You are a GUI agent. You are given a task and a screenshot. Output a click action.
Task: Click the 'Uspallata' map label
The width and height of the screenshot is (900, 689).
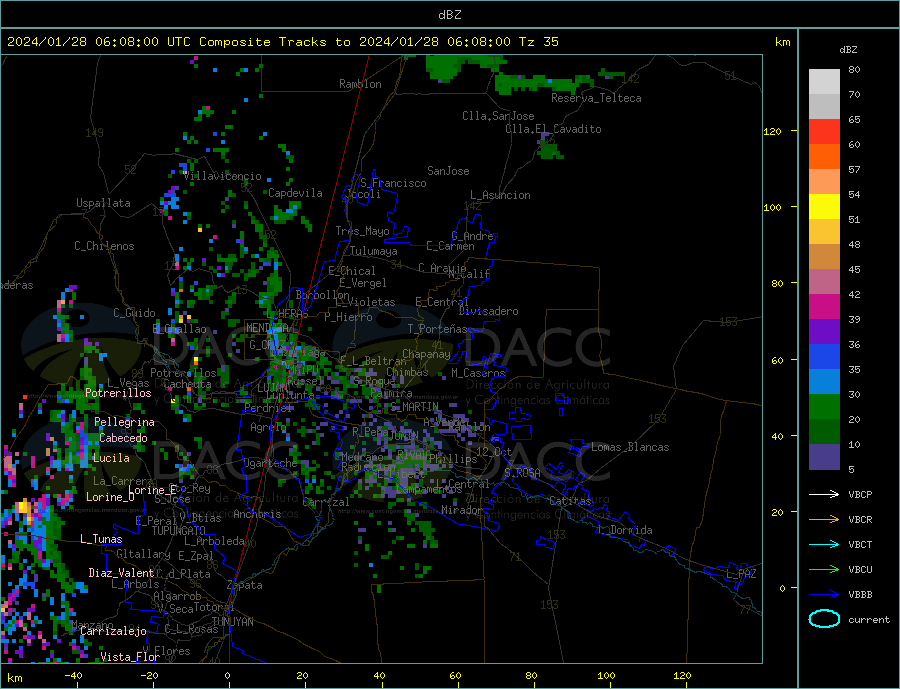103,203
